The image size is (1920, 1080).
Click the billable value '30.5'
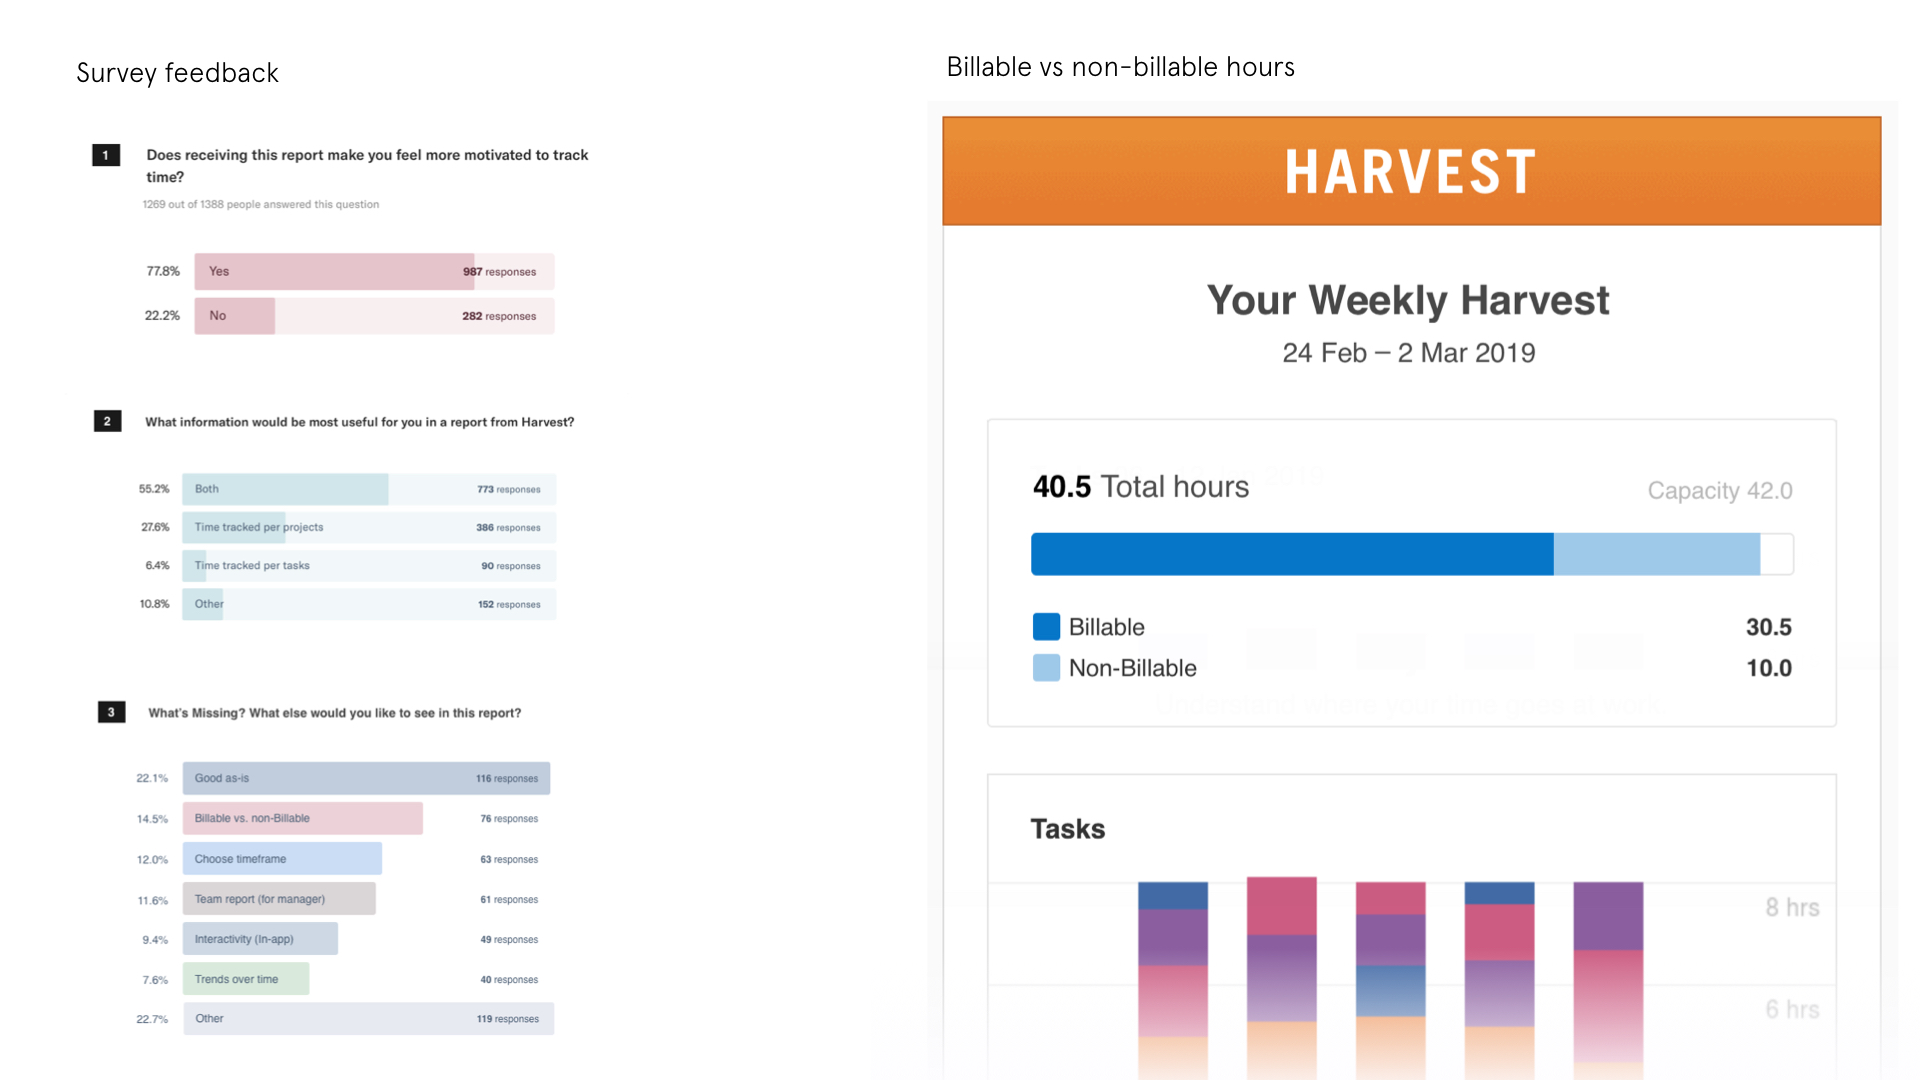[1768, 627]
